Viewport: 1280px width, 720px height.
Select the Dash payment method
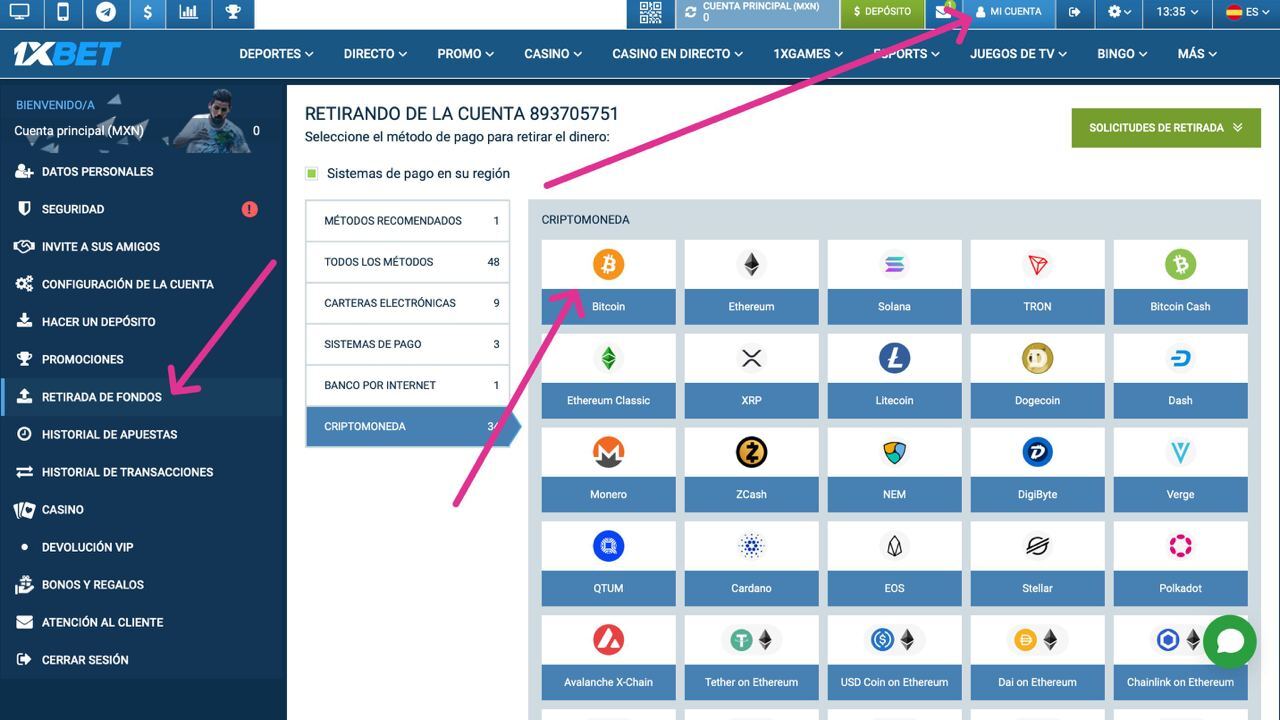click(1180, 376)
